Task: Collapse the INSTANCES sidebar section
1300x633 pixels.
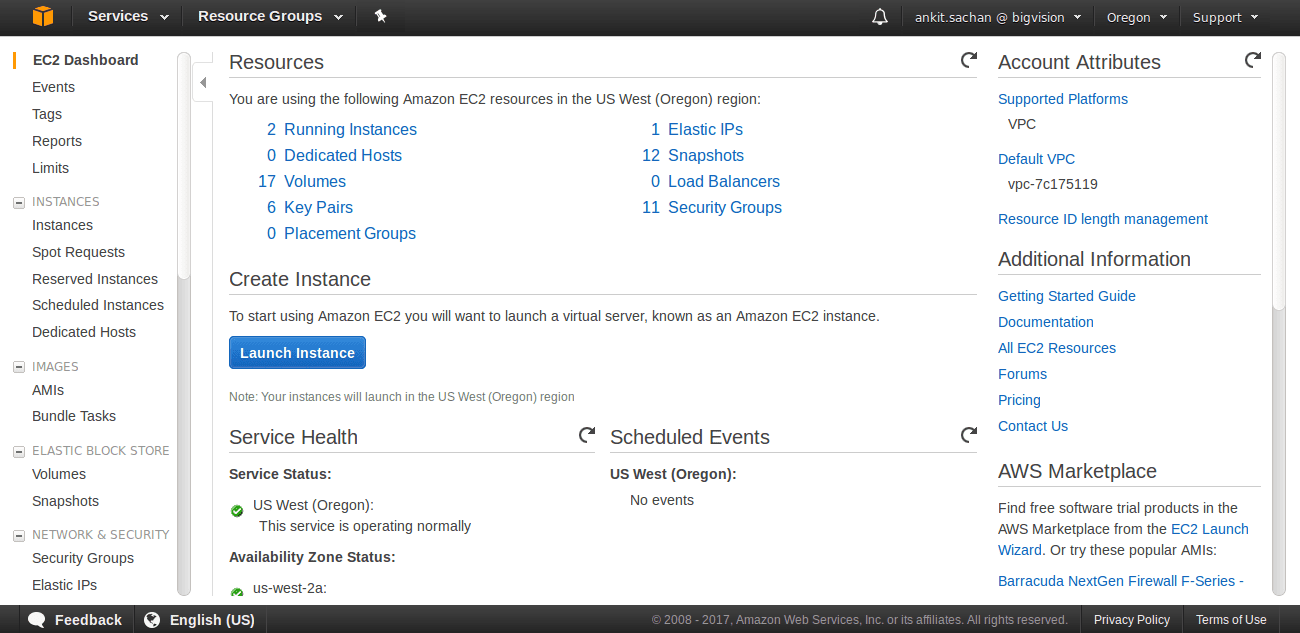Action: (18, 202)
